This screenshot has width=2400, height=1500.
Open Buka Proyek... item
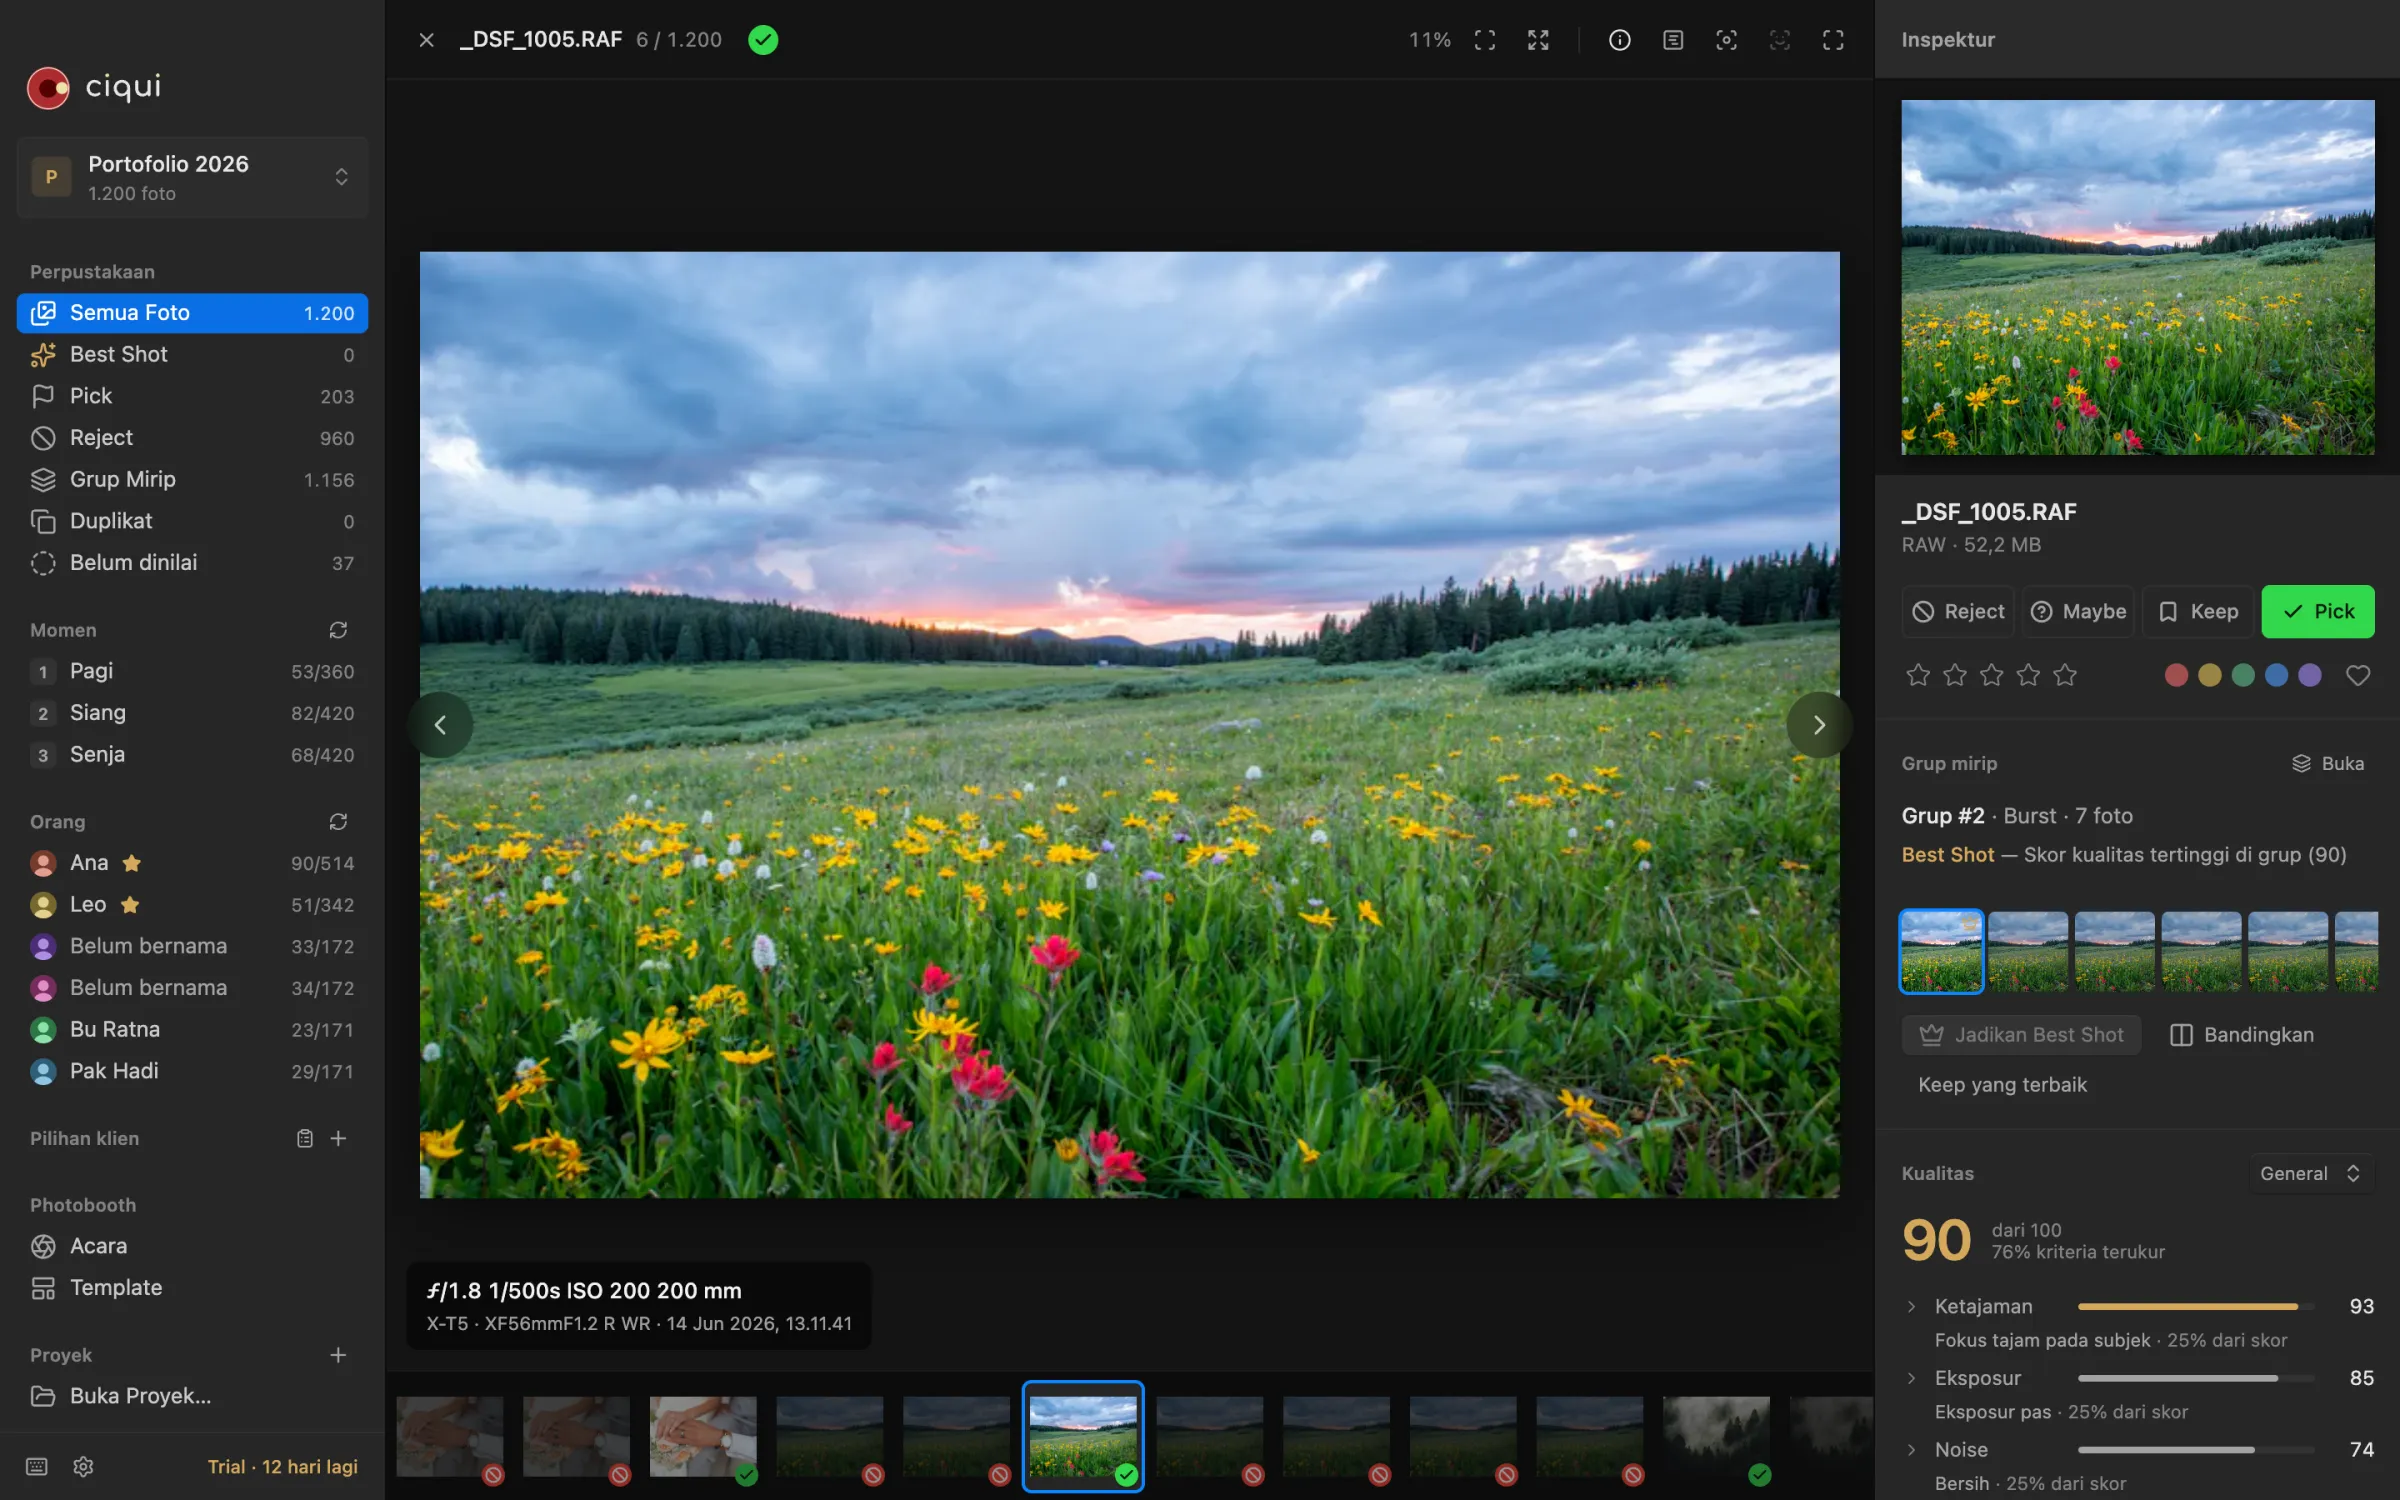pos(193,1396)
